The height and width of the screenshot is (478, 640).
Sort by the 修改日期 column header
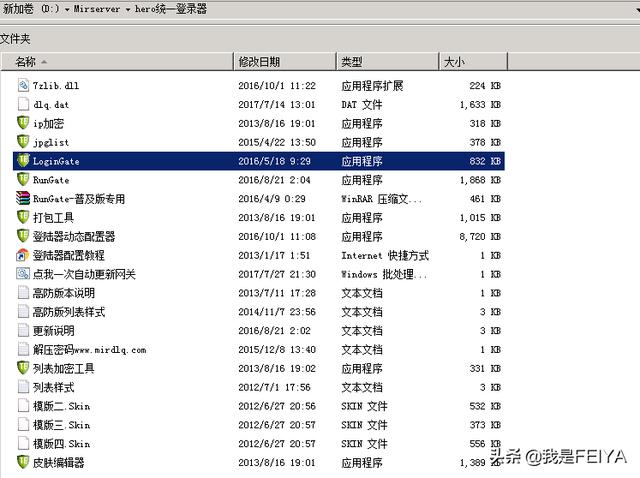click(x=285, y=62)
